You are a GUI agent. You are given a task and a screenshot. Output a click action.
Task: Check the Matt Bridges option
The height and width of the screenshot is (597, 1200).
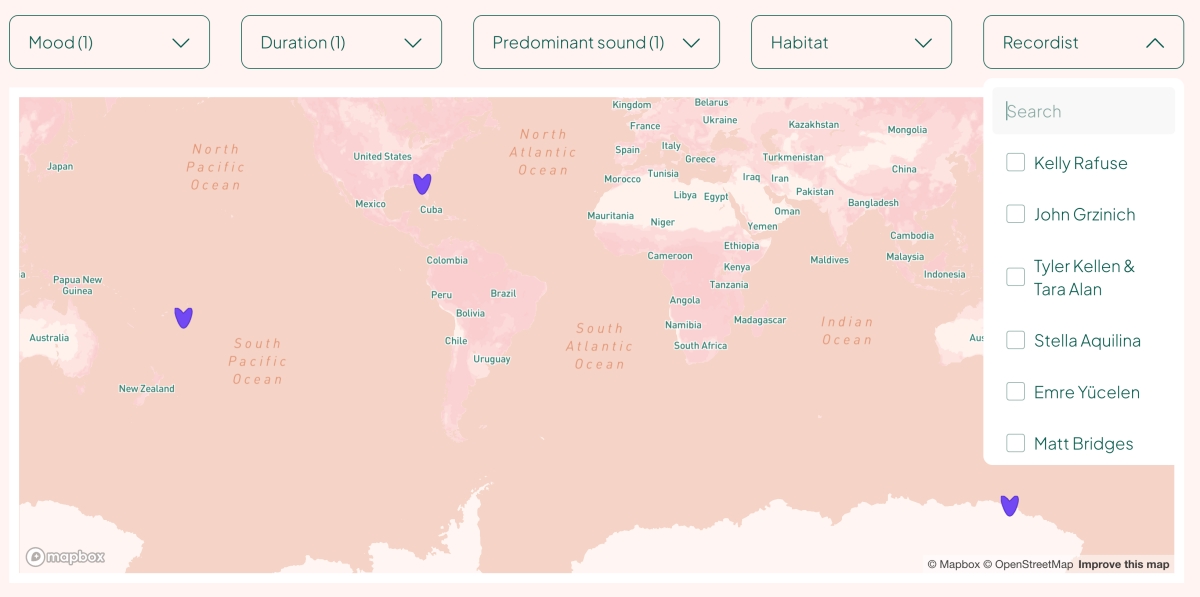(x=1015, y=443)
